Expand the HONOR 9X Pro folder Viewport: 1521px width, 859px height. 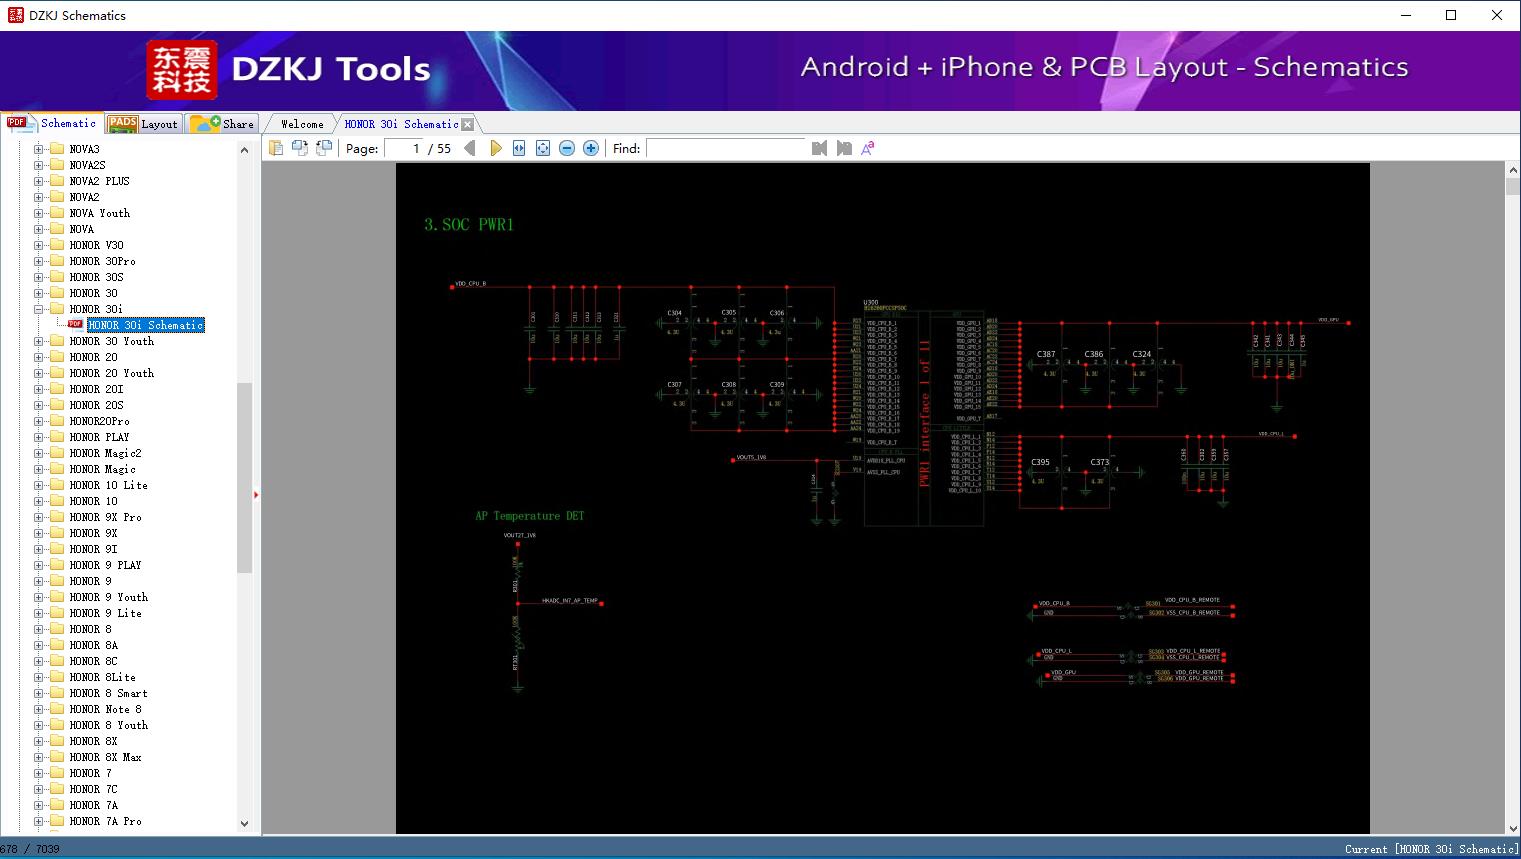coord(39,517)
